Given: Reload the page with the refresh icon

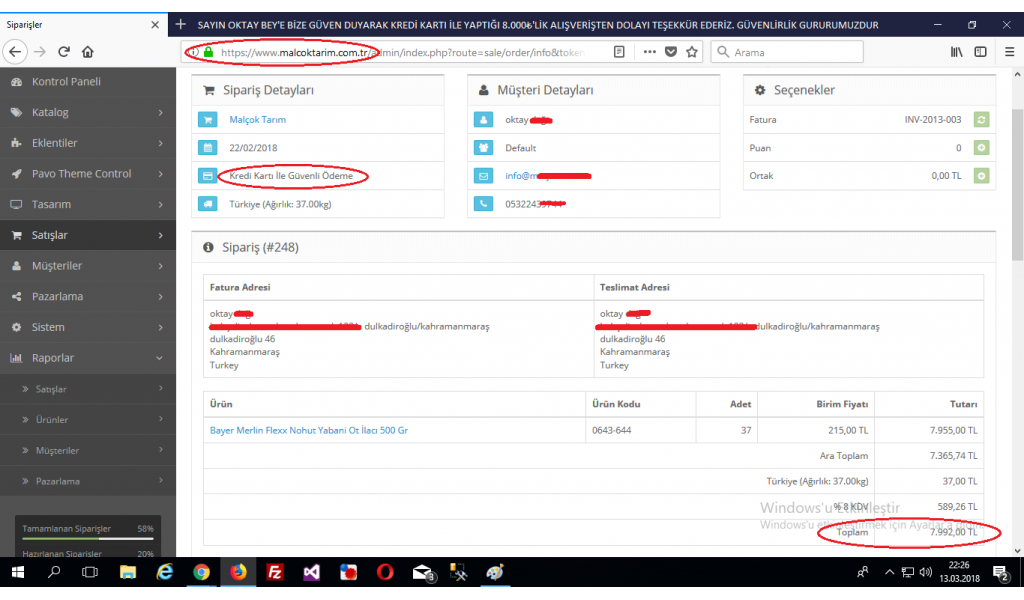Looking at the screenshot, I should [64, 52].
